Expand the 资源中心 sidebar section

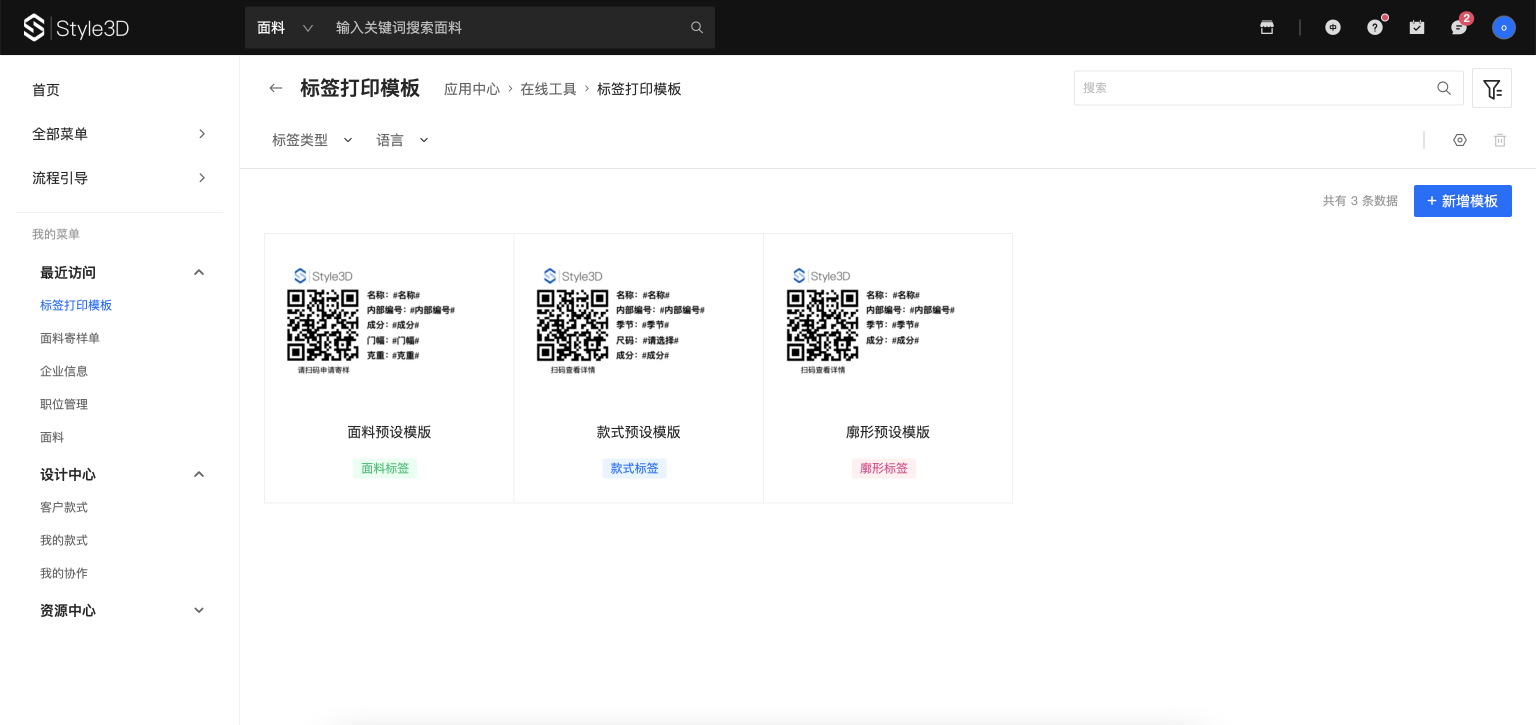coord(198,611)
